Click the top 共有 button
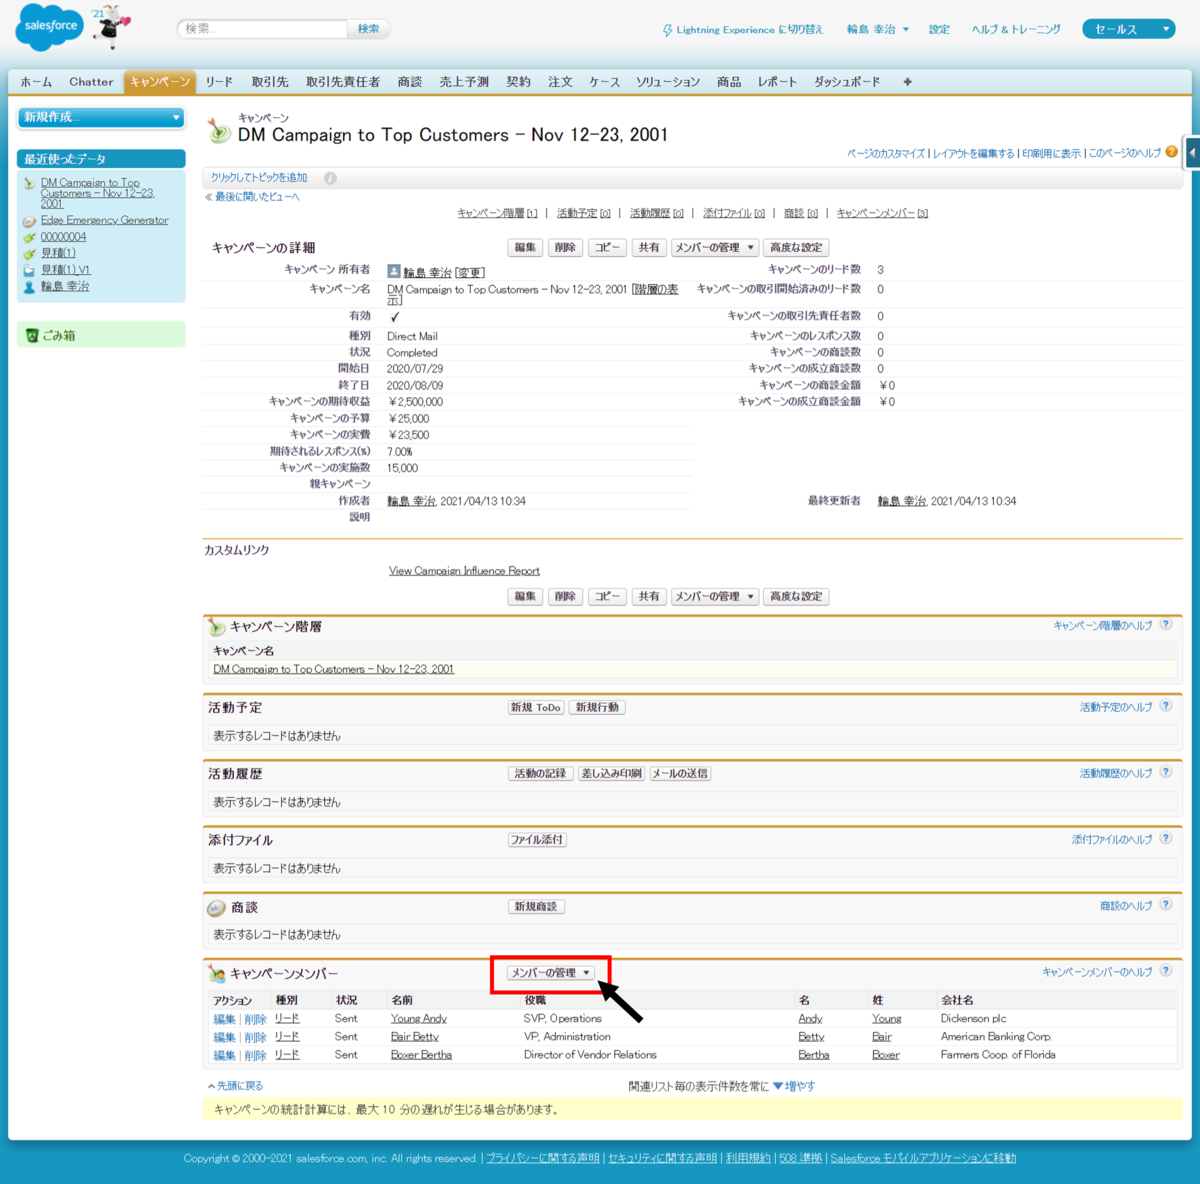This screenshot has width=1200, height=1184. (x=649, y=247)
